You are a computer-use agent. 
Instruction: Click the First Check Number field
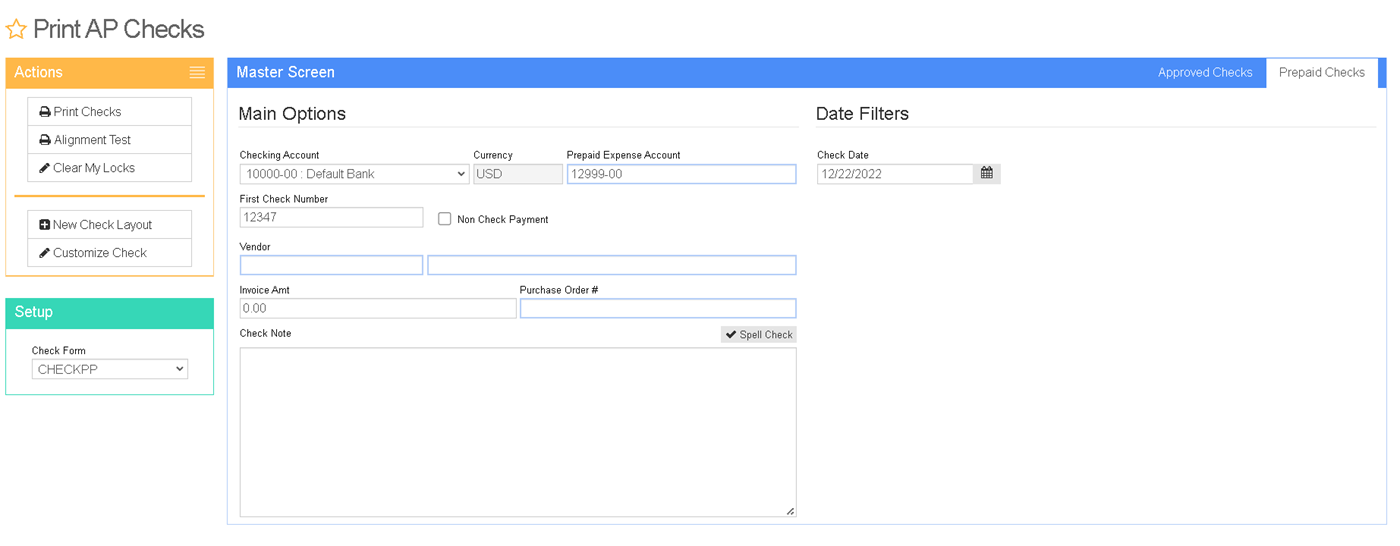click(332, 217)
